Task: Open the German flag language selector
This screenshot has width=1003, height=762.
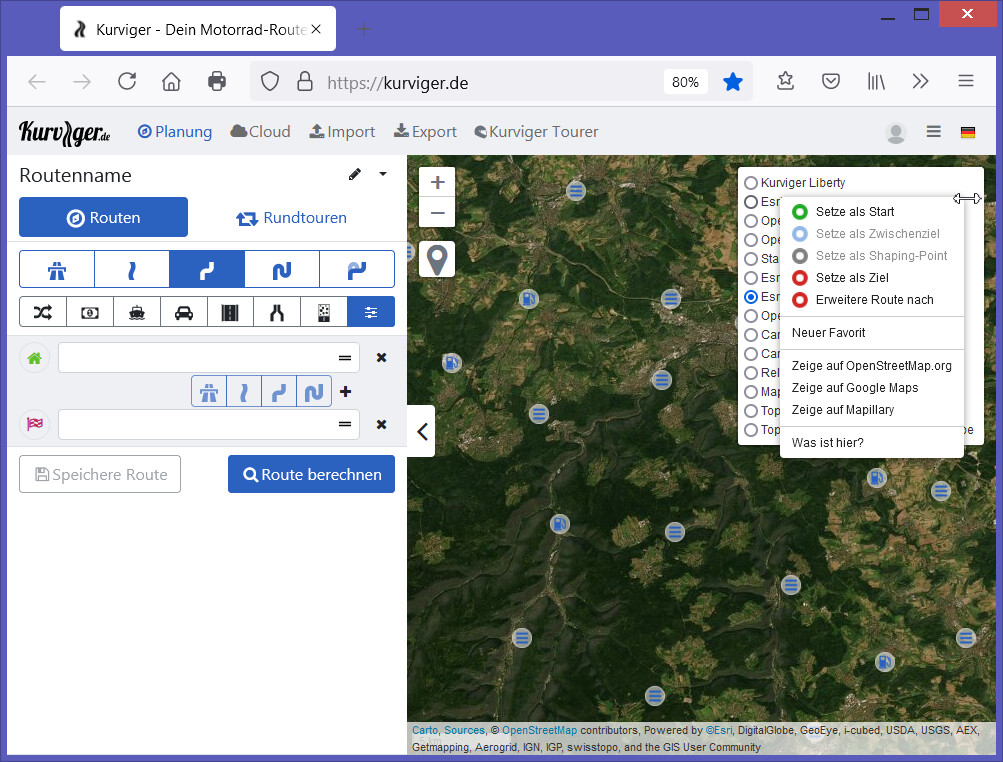Action: [x=968, y=132]
